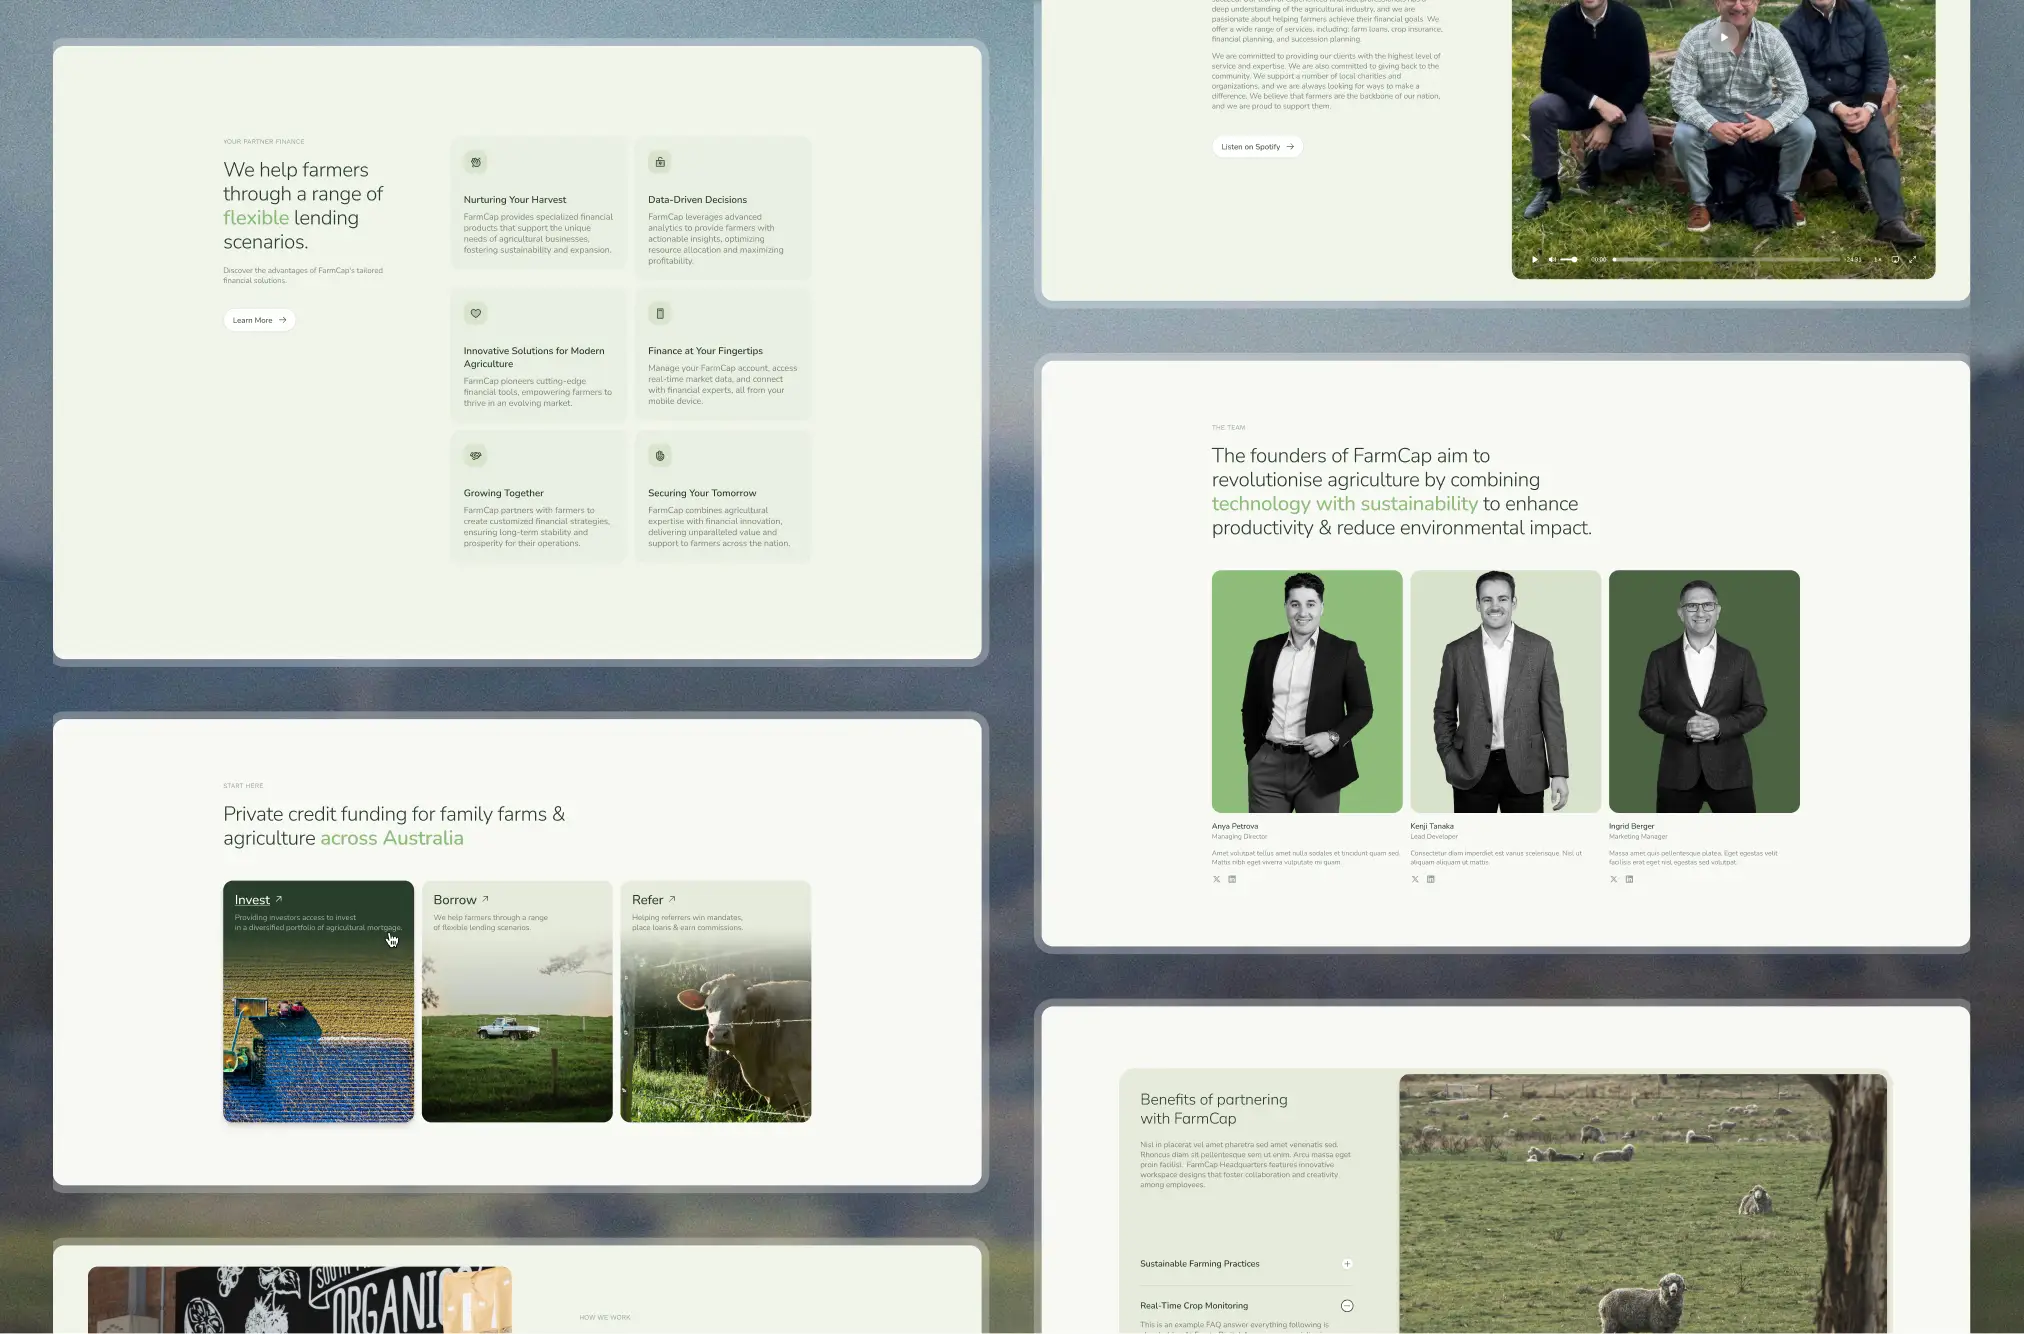Click the Learn More button
The height and width of the screenshot is (1334, 2024).
tap(259, 320)
